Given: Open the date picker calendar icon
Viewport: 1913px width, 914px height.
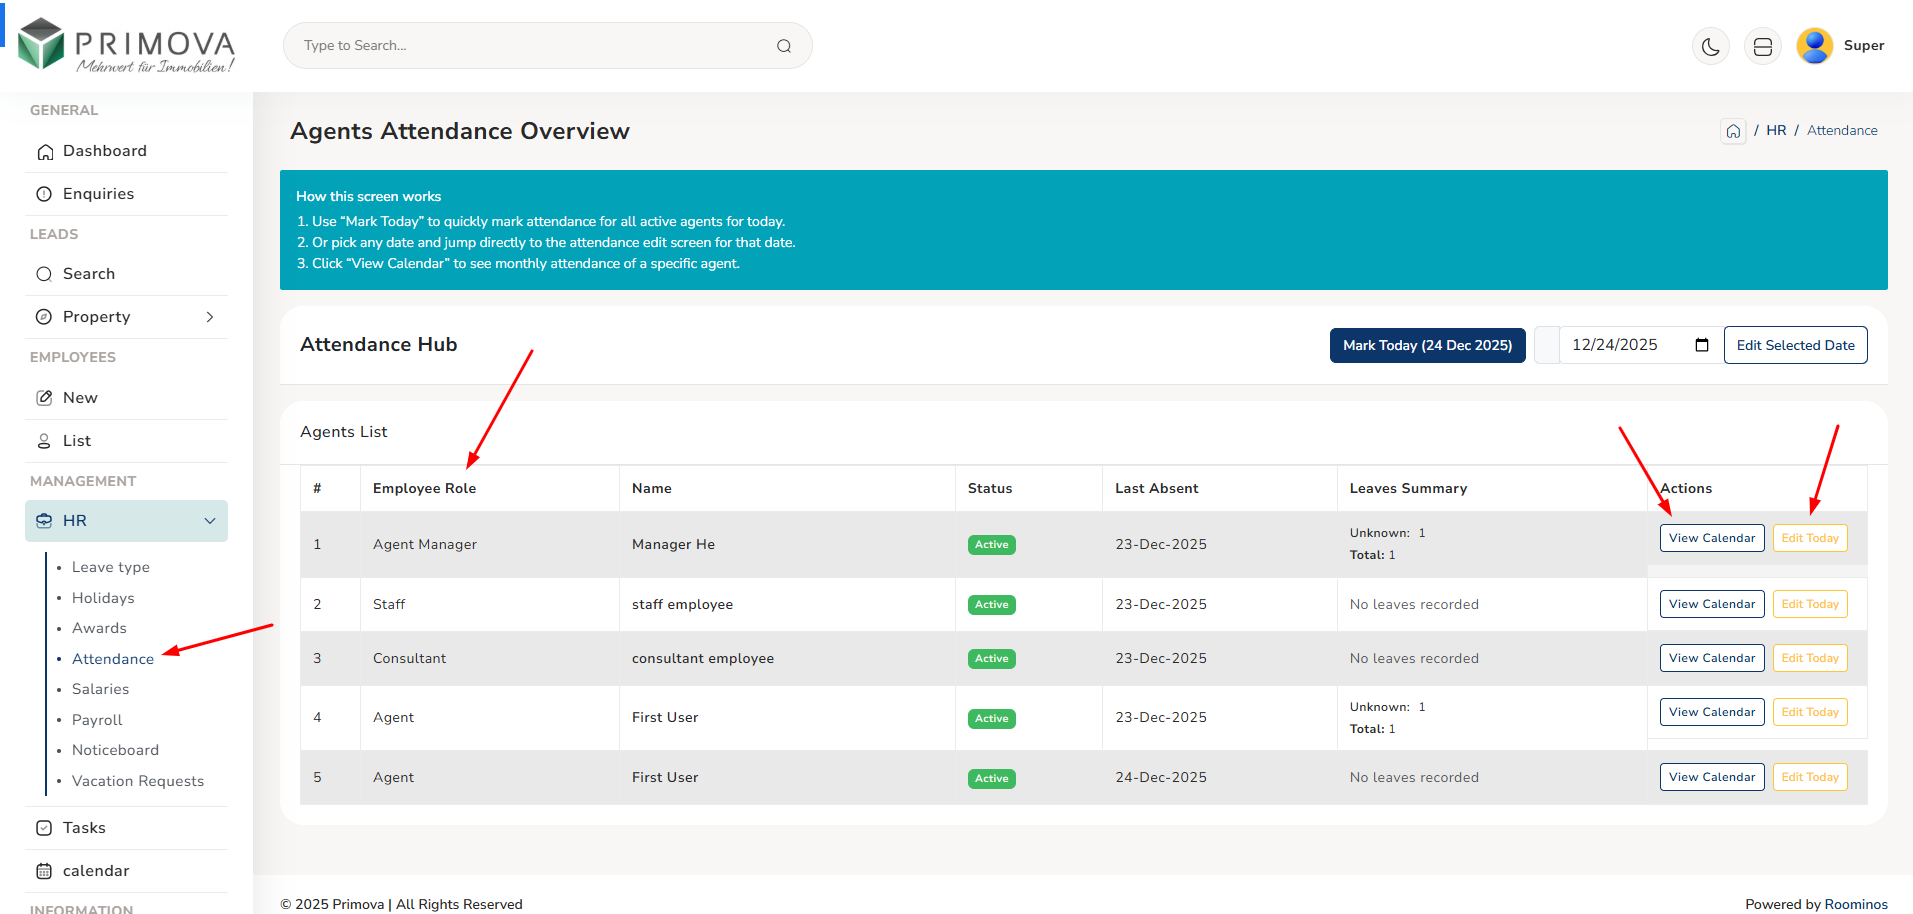Looking at the screenshot, I should tap(1702, 345).
